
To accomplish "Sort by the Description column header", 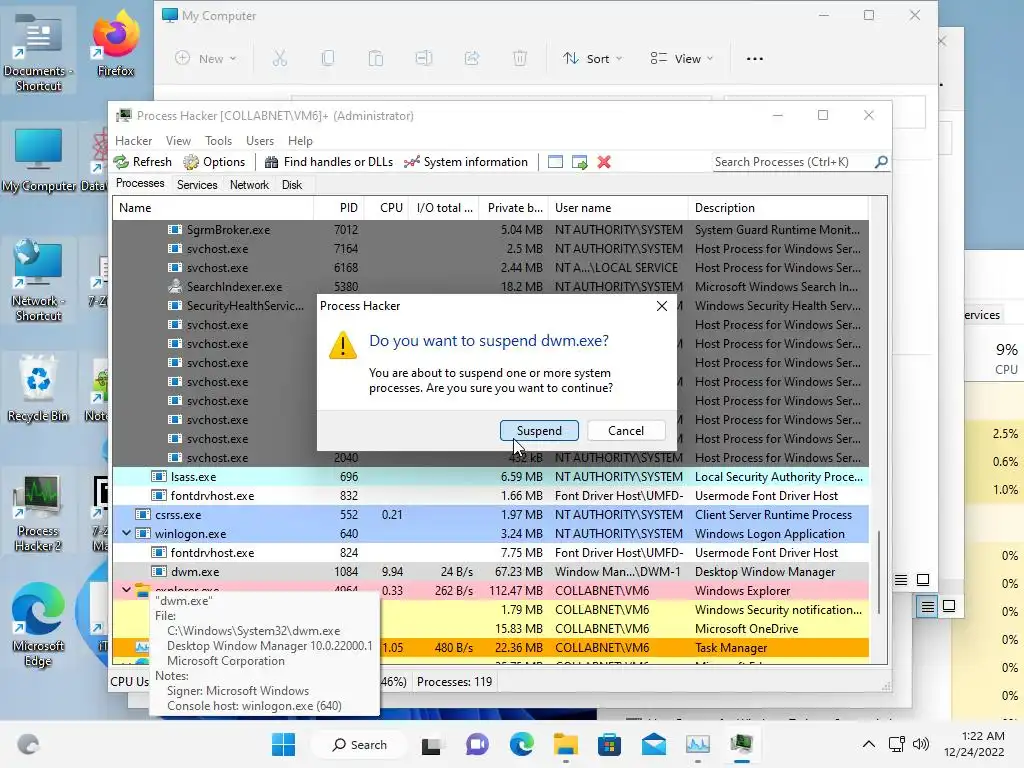I will click(778, 208).
